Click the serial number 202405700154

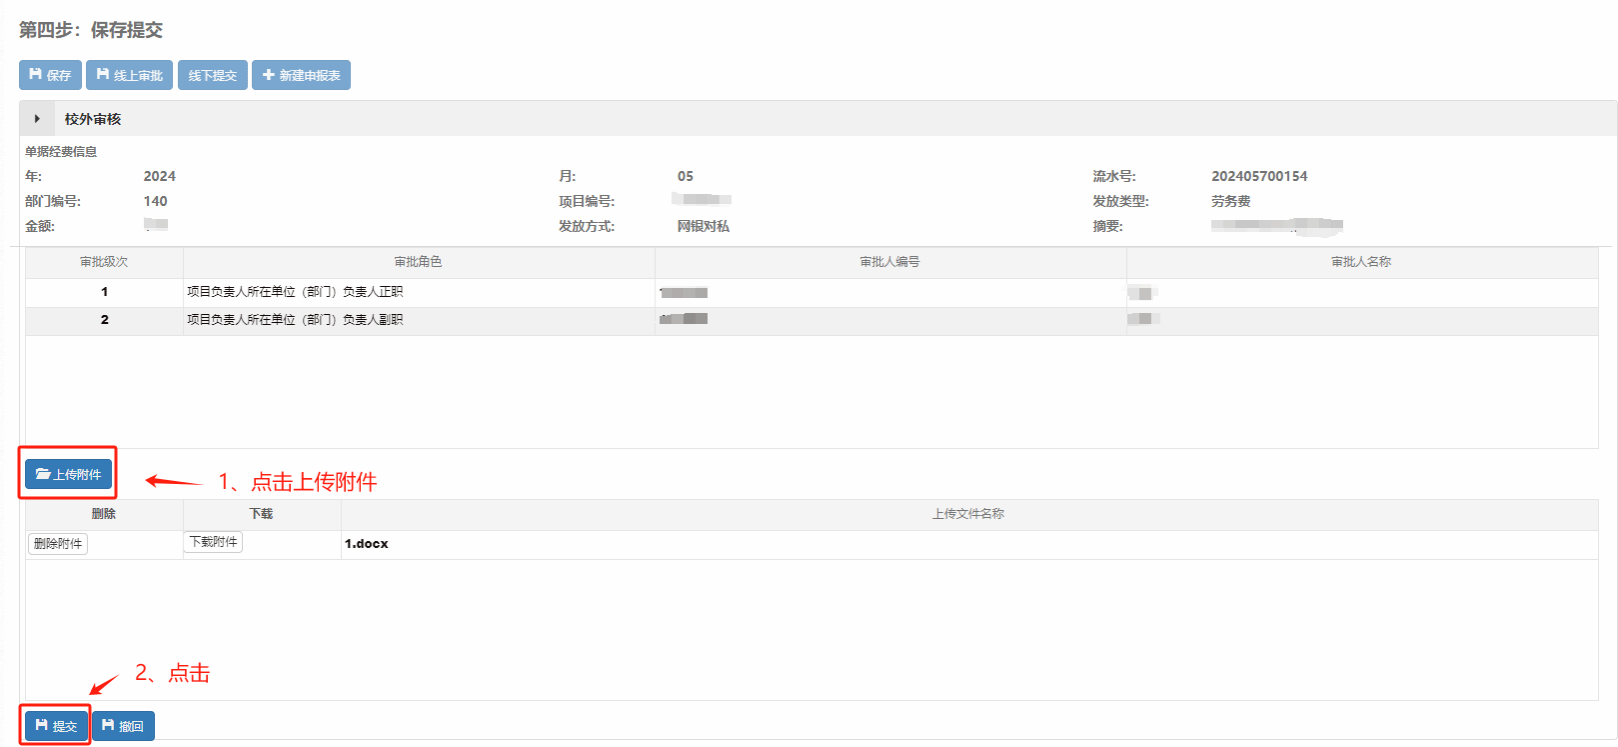(x=1259, y=176)
